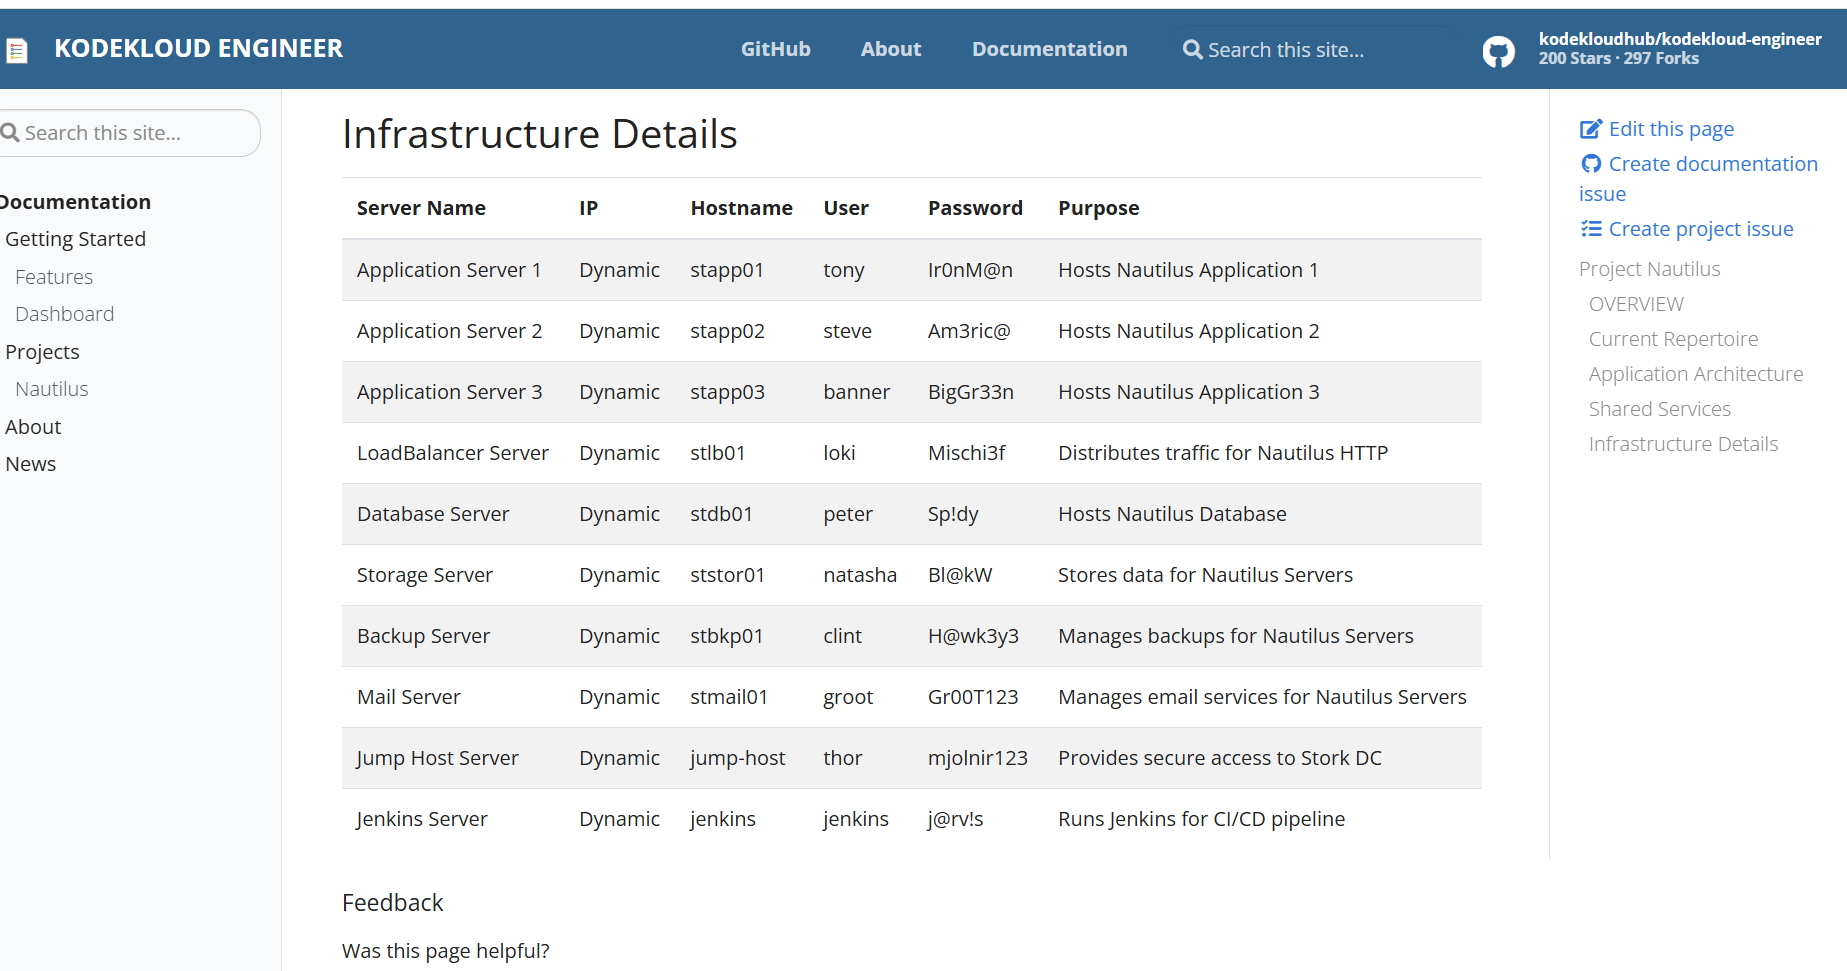This screenshot has height=971, width=1847.
Task: Click the magnifier icon in header search
Action: pyautogui.click(x=1192, y=49)
